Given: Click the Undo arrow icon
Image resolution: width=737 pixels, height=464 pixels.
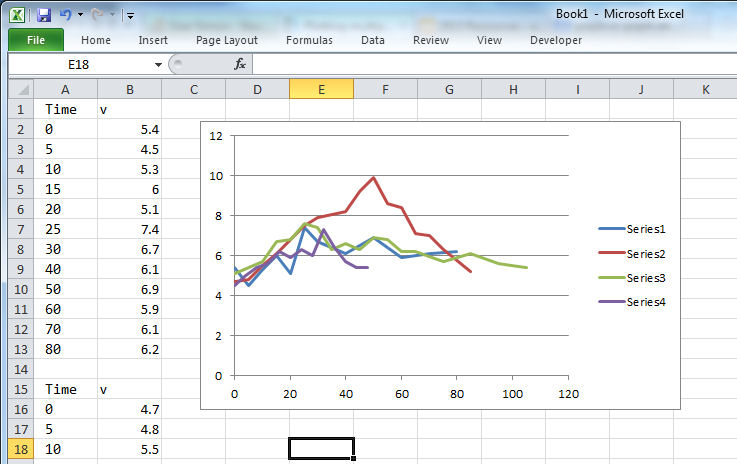Looking at the screenshot, I should pyautogui.click(x=66, y=15).
